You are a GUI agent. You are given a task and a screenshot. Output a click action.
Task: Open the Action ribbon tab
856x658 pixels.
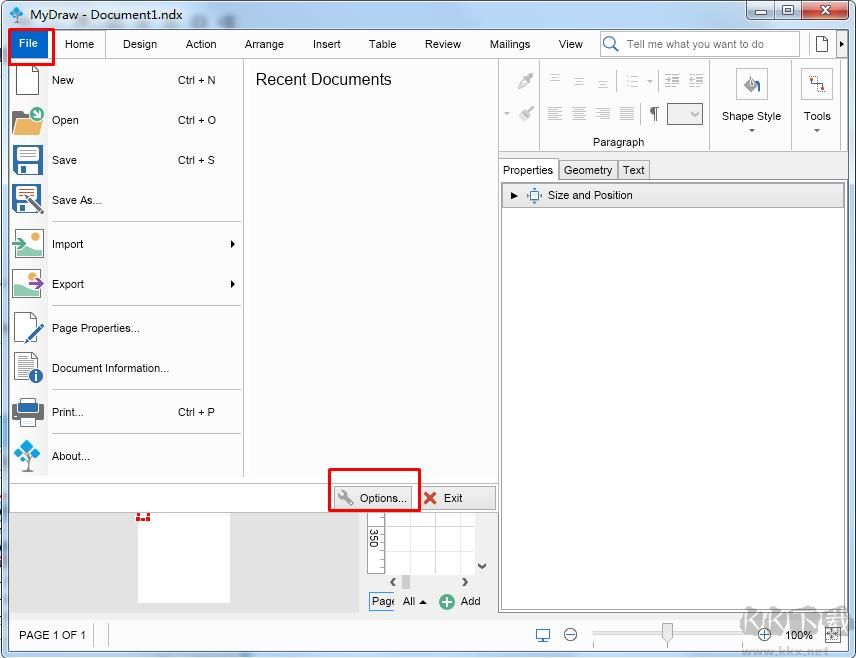[x=201, y=44]
